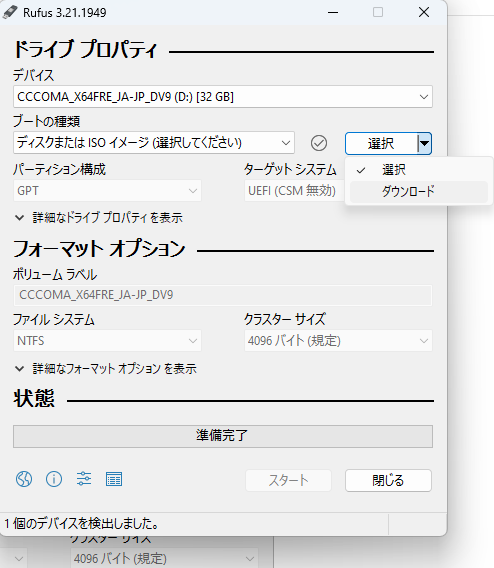Click the arrow beside the 選択 button

coord(424,143)
